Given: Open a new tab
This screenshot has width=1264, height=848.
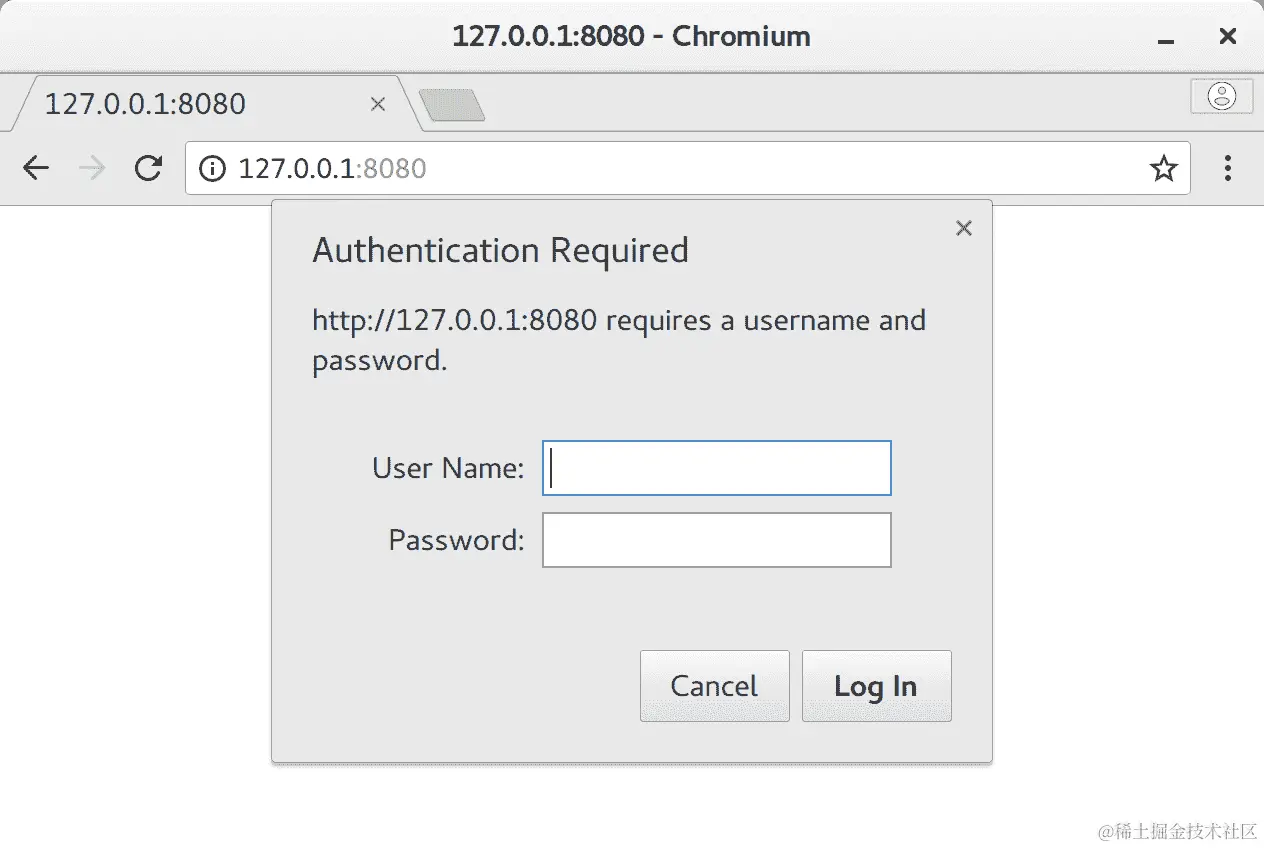Looking at the screenshot, I should point(452,105).
